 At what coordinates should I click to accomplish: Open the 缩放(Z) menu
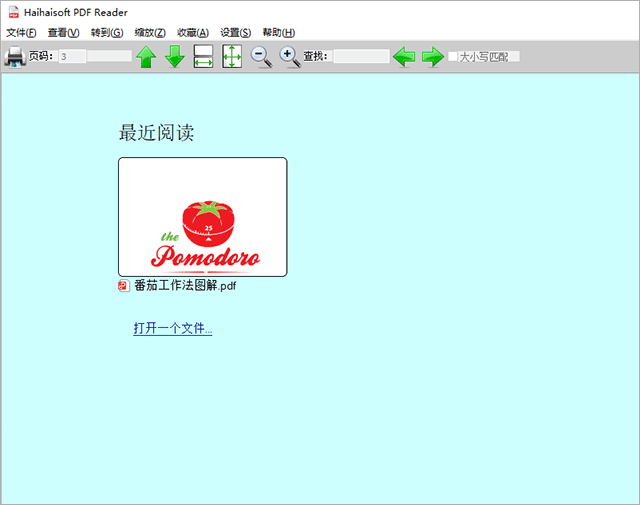150,33
